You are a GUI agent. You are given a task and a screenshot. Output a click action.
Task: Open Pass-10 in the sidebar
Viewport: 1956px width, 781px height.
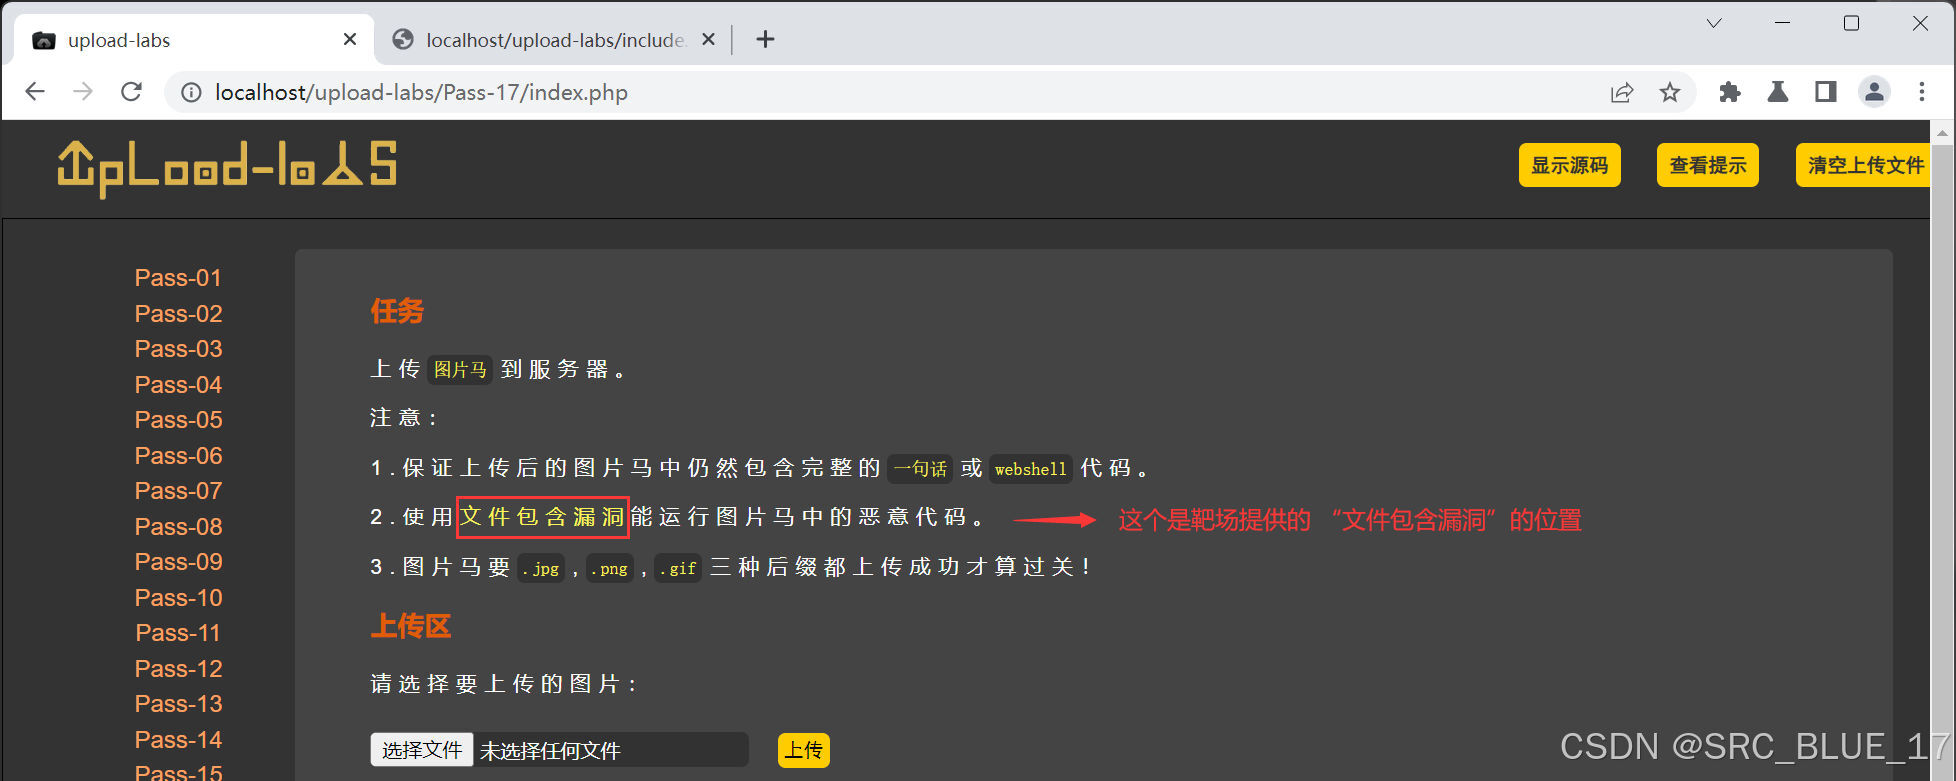[178, 598]
